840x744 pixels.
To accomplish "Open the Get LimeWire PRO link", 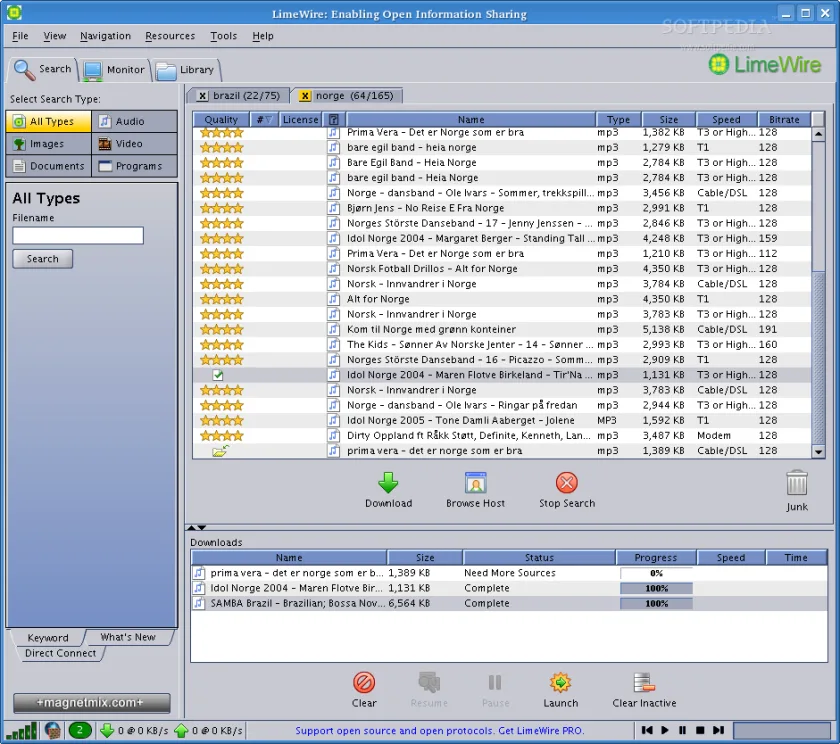I will point(541,731).
